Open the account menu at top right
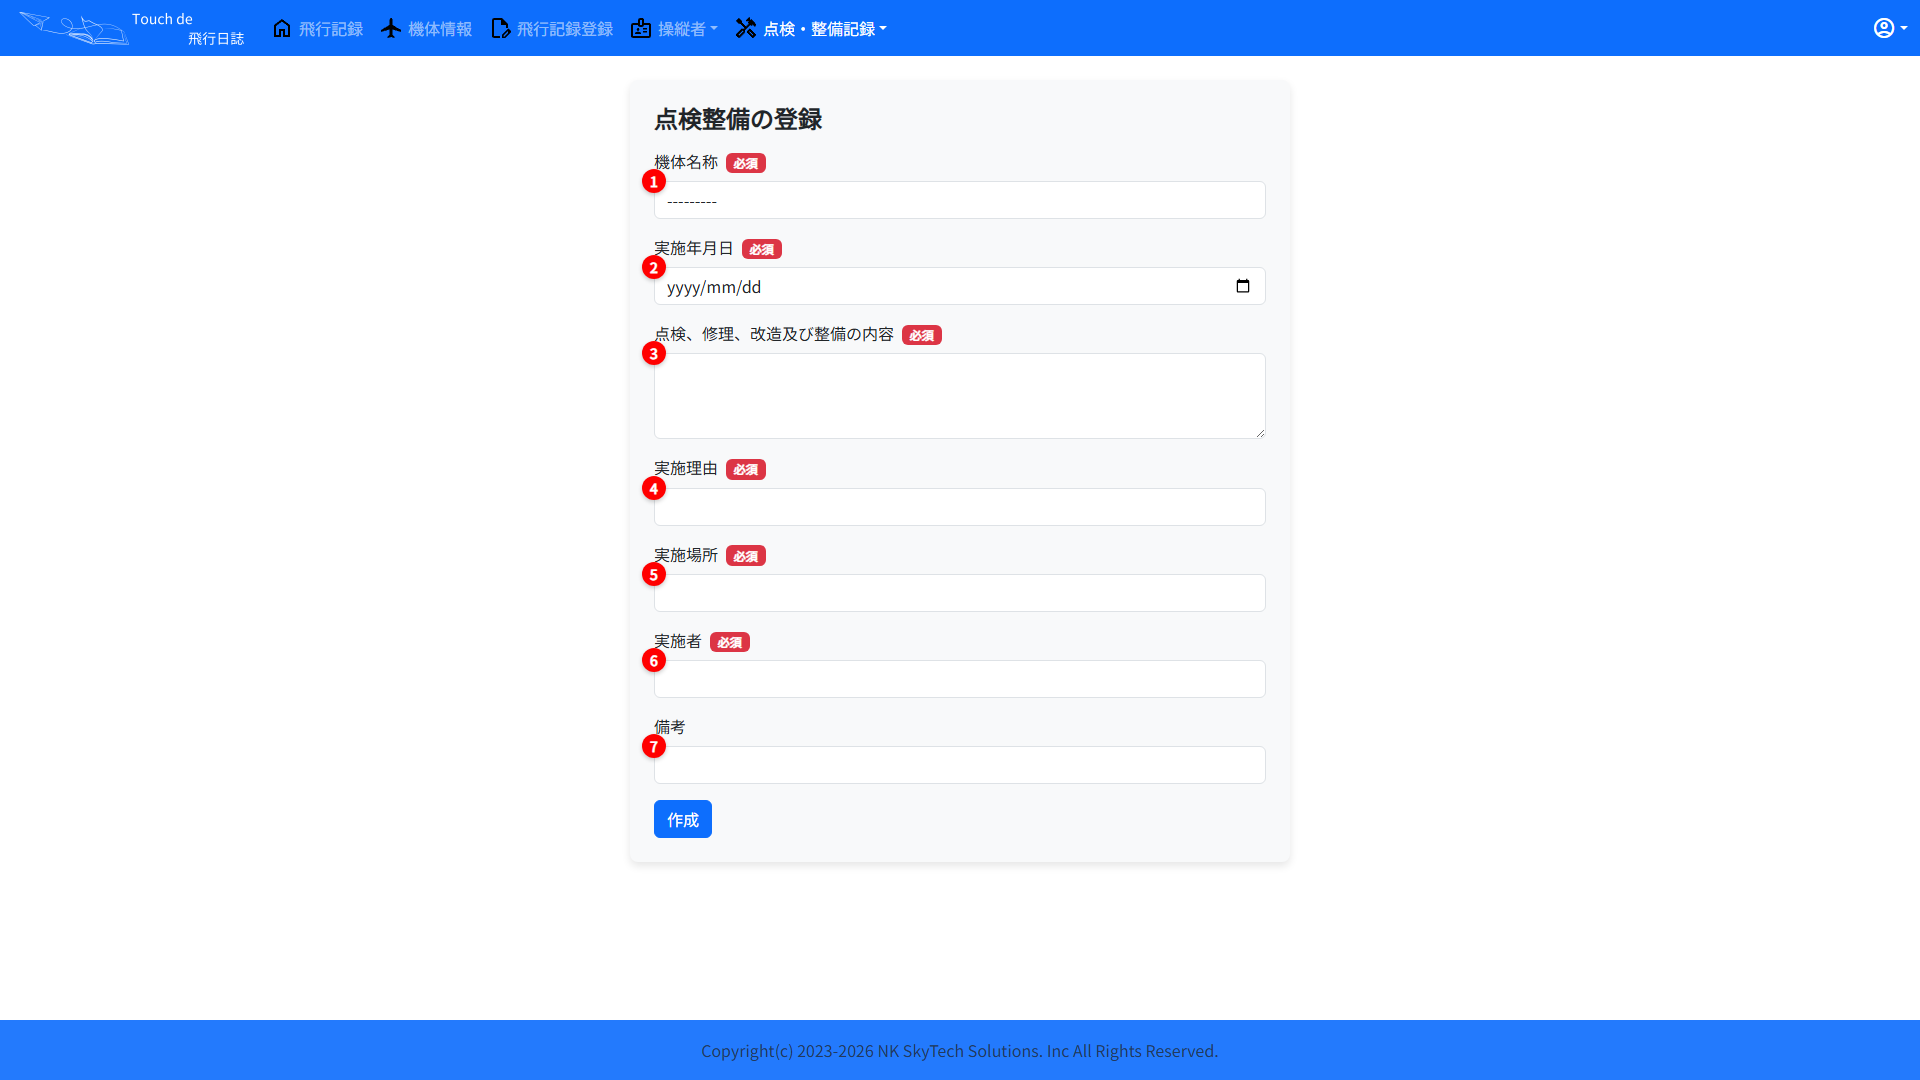Screen dimensions: 1920x1080 1889,27
